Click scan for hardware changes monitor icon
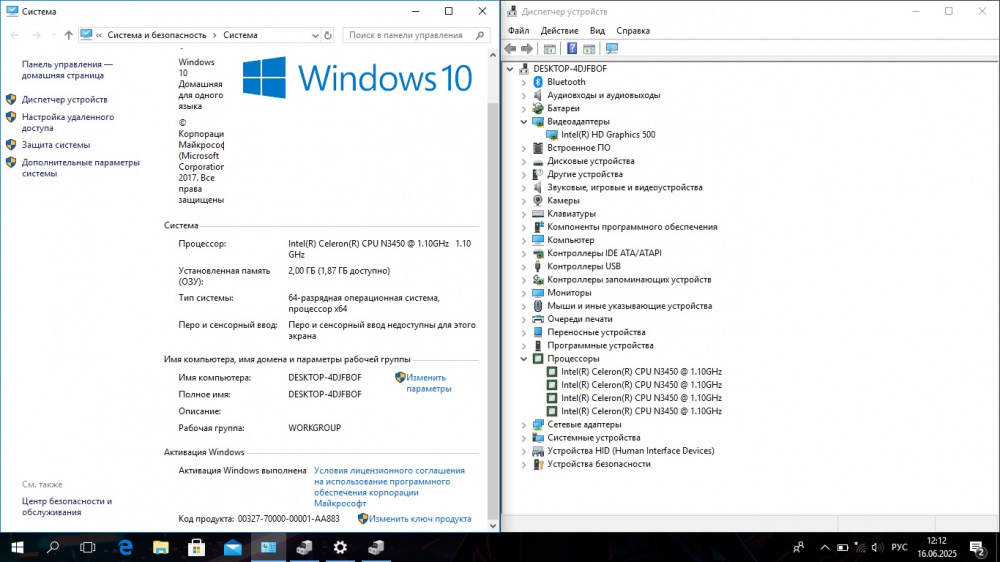This screenshot has height=562, width=1000. pyautogui.click(x=612, y=48)
